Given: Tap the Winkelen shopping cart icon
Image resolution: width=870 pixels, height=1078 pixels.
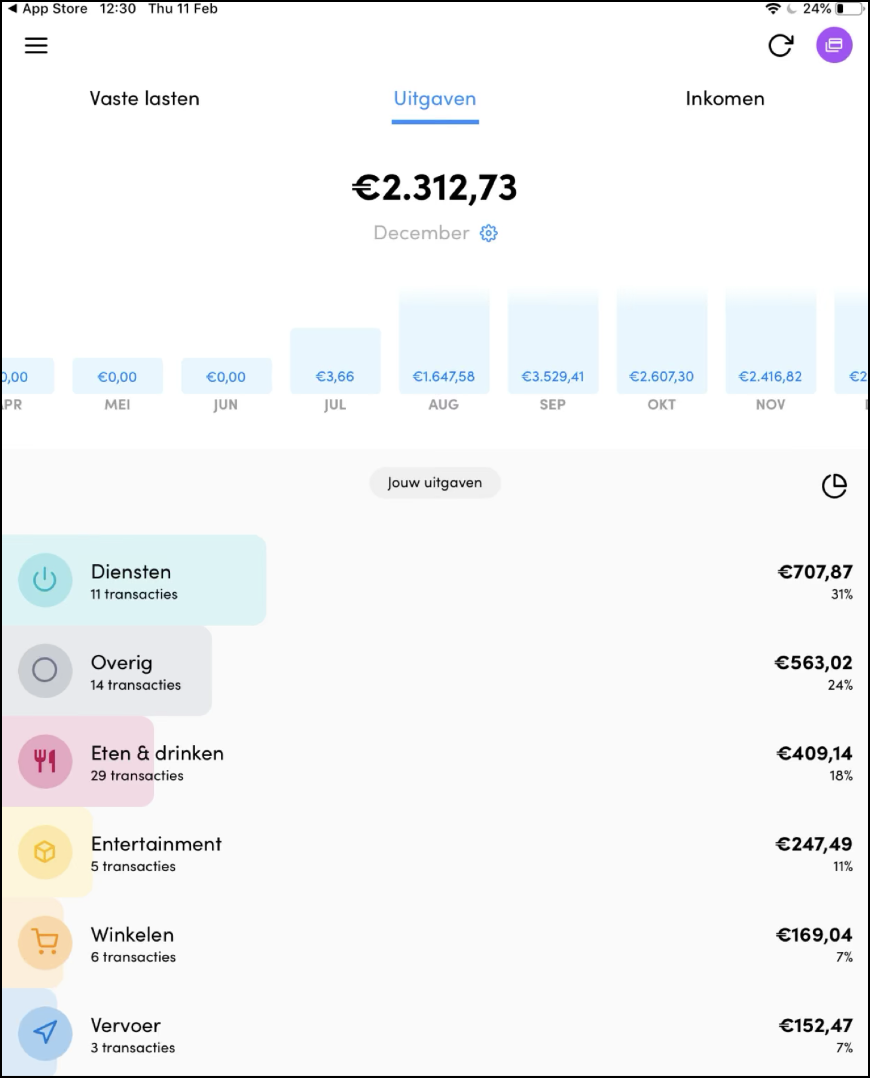Looking at the screenshot, I should click(45, 943).
